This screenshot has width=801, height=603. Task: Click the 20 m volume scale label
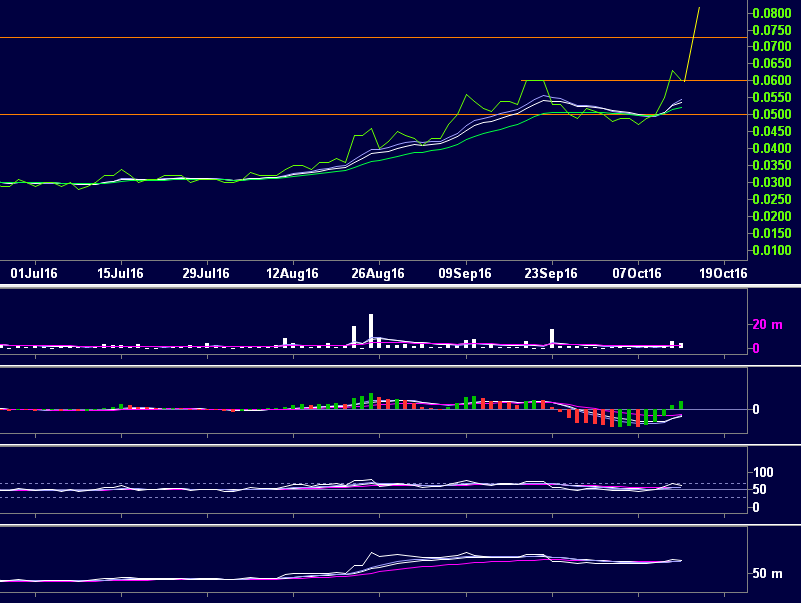[x=767, y=324]
